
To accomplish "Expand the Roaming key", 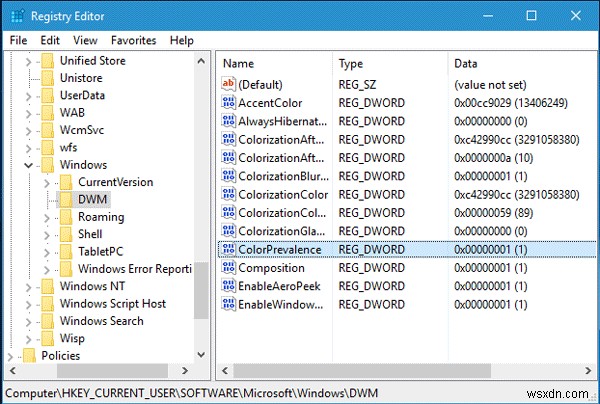I will 47,218.
